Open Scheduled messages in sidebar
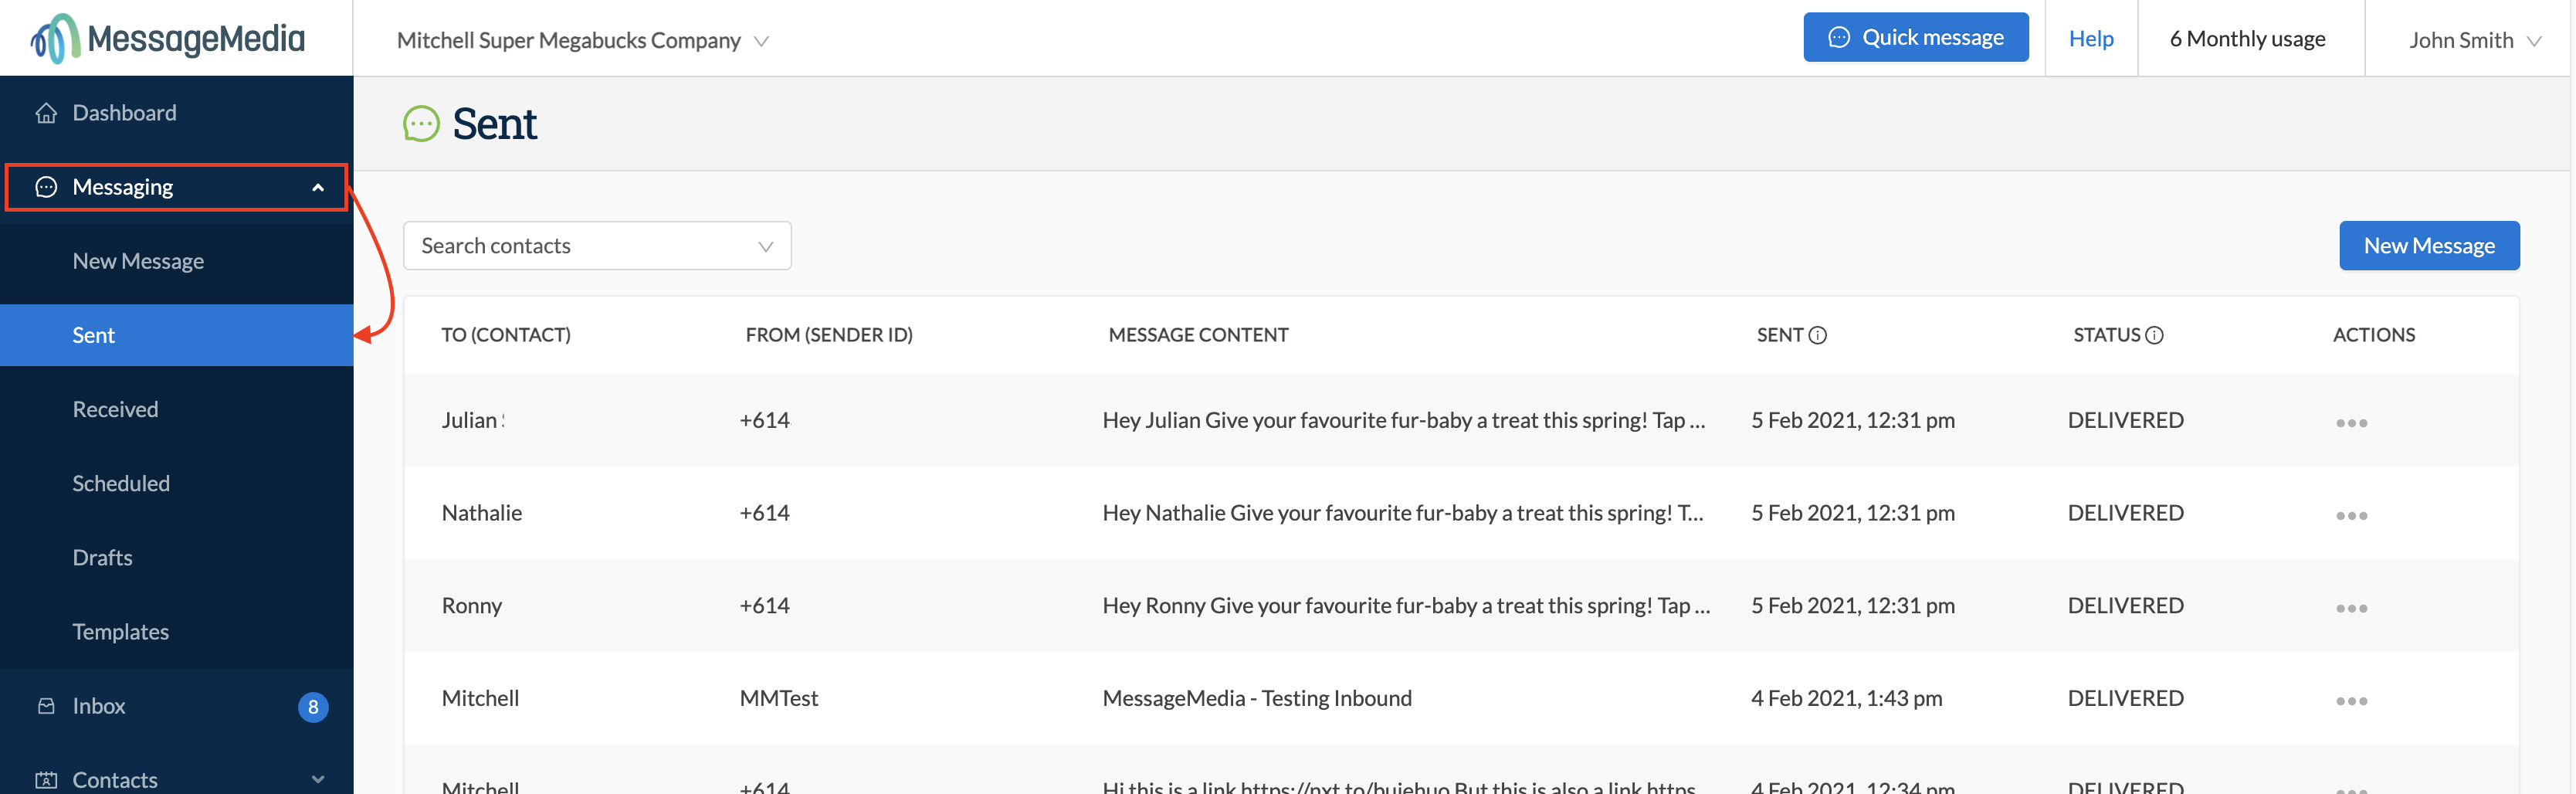 point(121,483)
